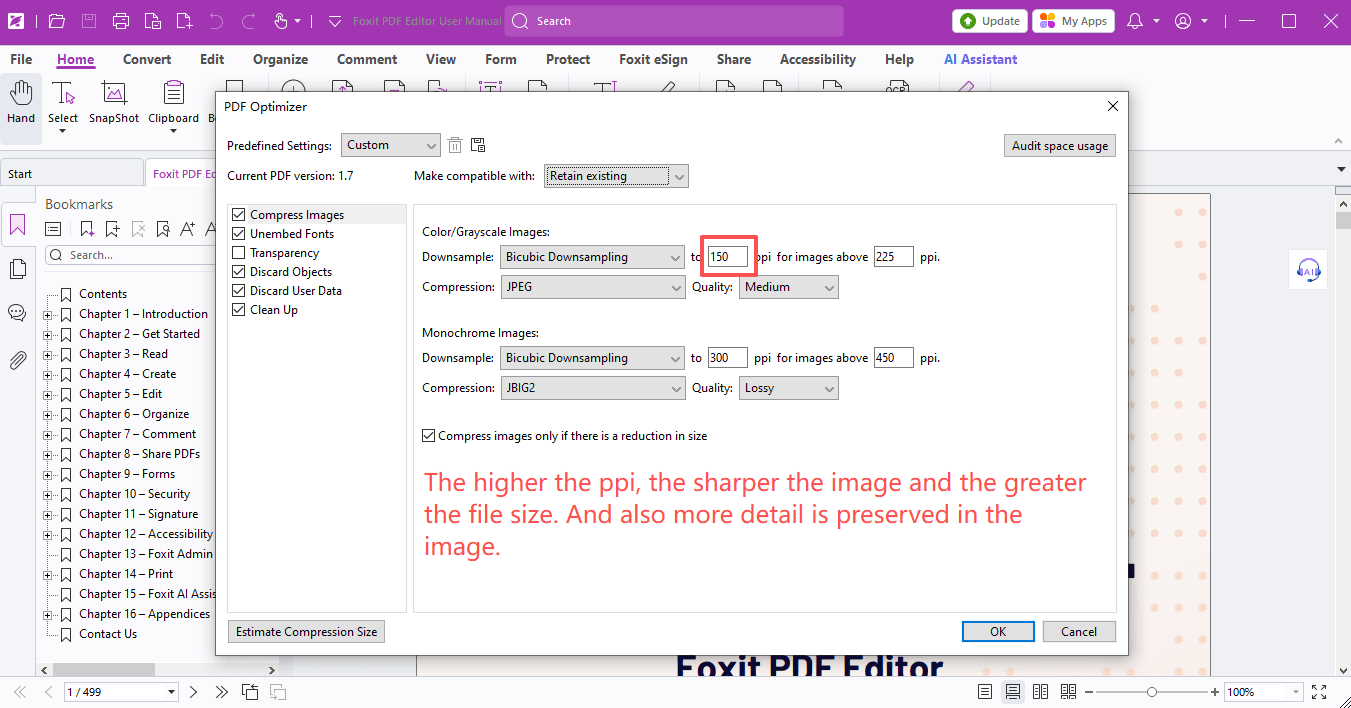
Task: Click the Print icon in title bar
Action: pyautogui.click(x=121, y=21)
